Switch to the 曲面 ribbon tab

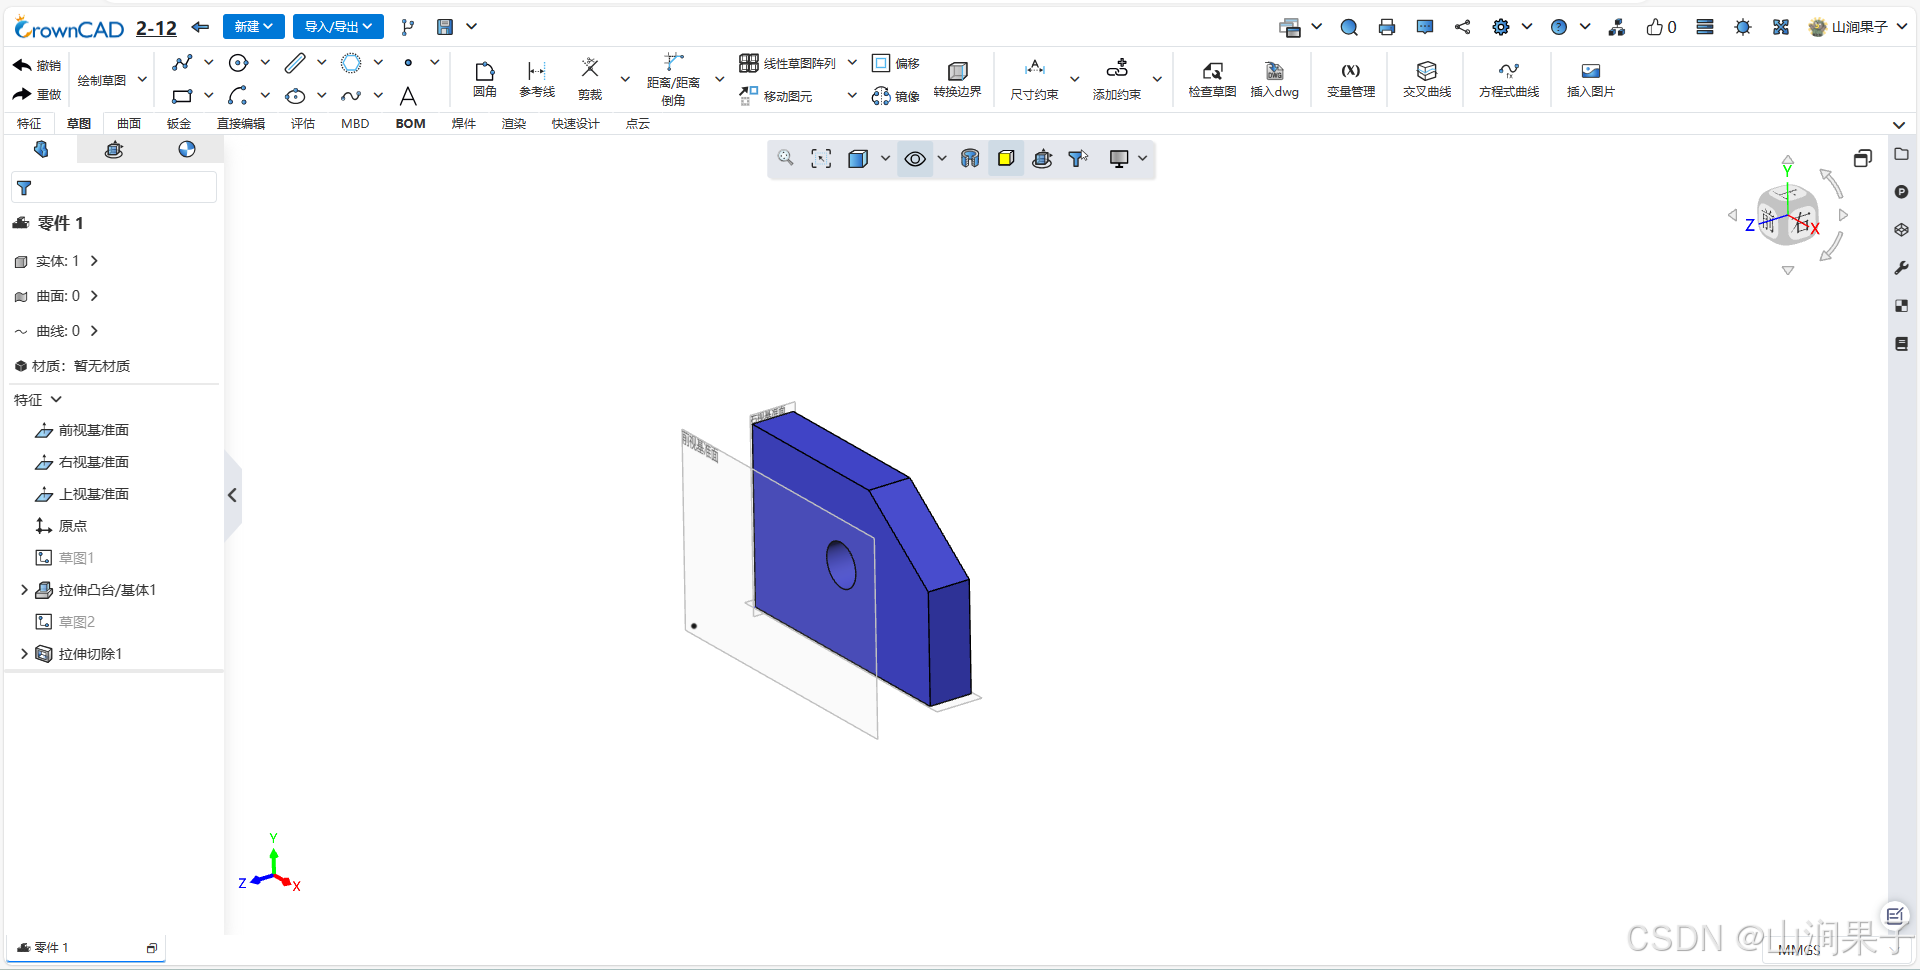pos(129,124)
